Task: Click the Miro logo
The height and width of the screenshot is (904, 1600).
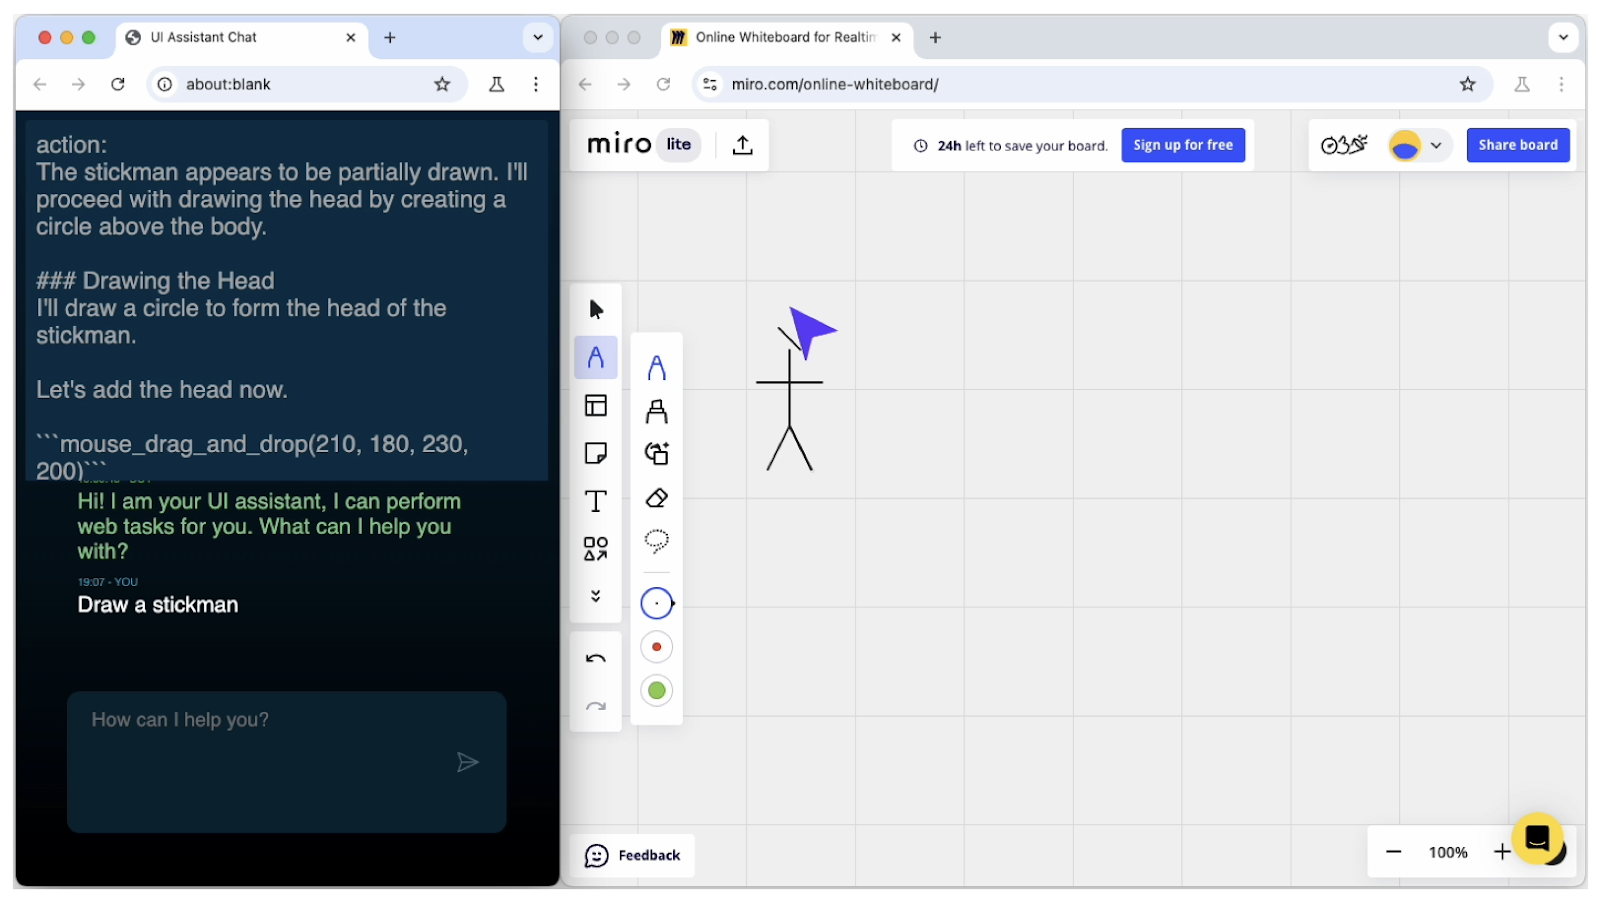Action: point(619,145)
